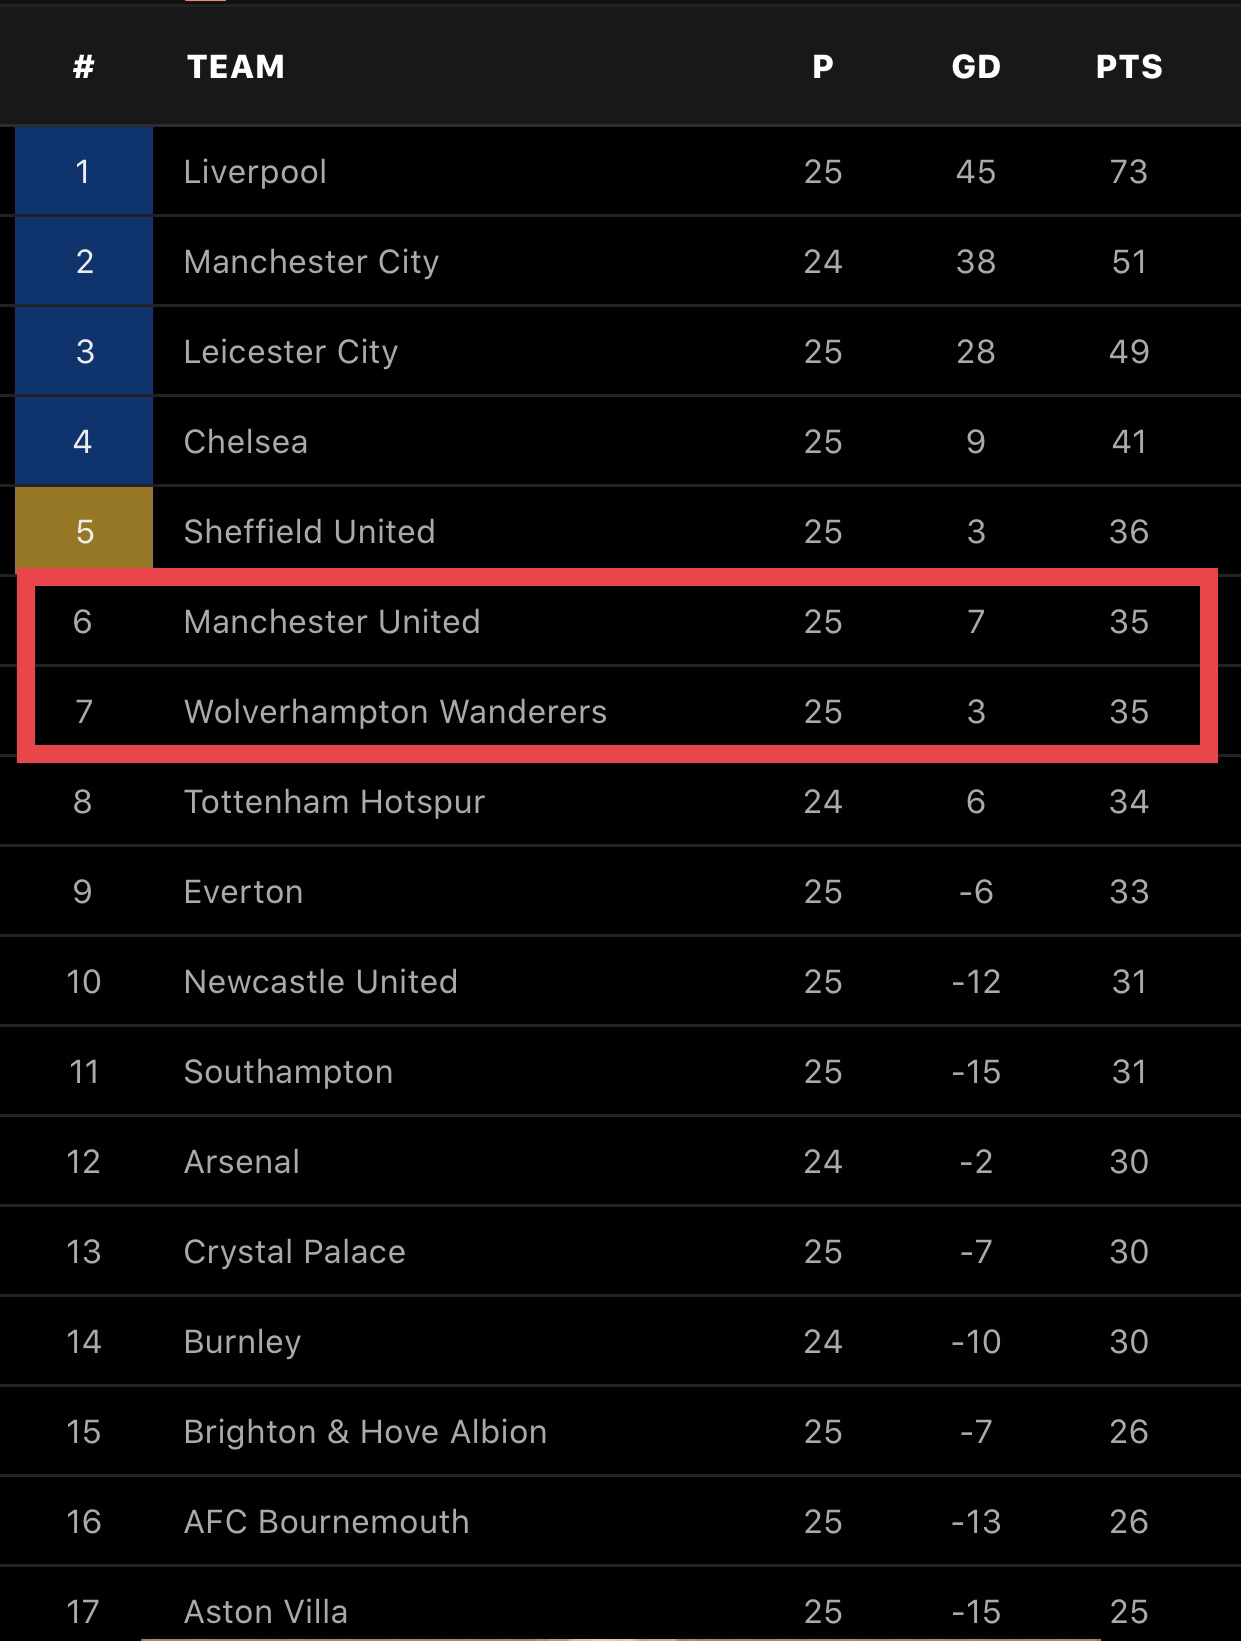Open the Arsenal team row
This screenshot has width=1241, height=1641.
coord(242,1162)
